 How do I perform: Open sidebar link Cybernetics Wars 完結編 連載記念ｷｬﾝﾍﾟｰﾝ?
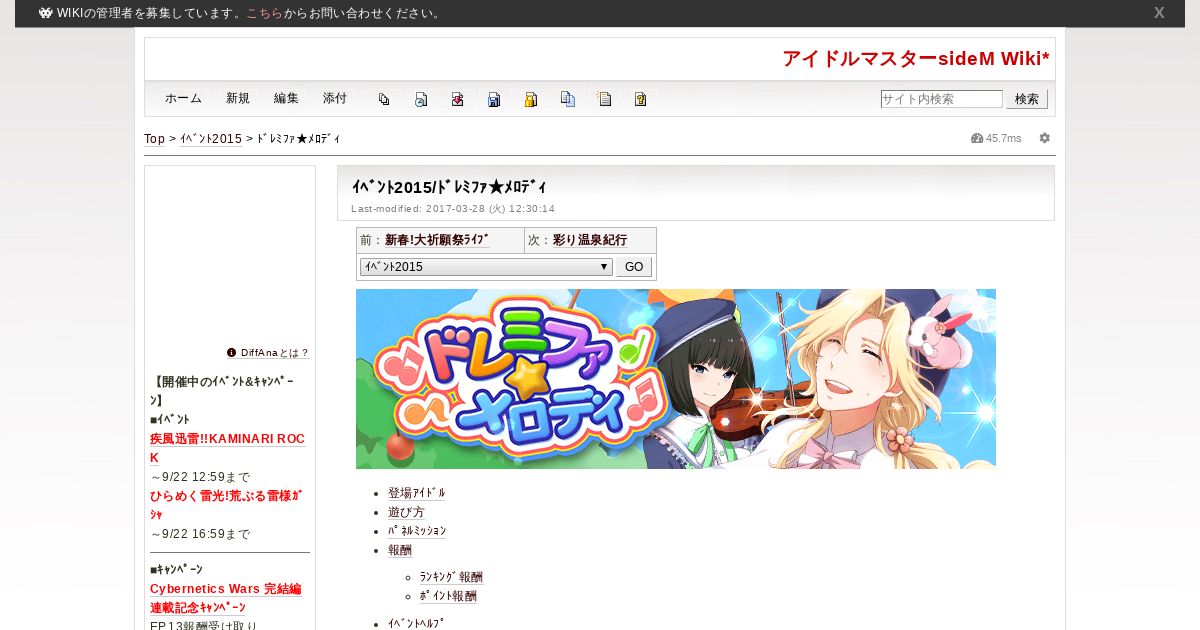pyautogui.click(x=226, y=598)
